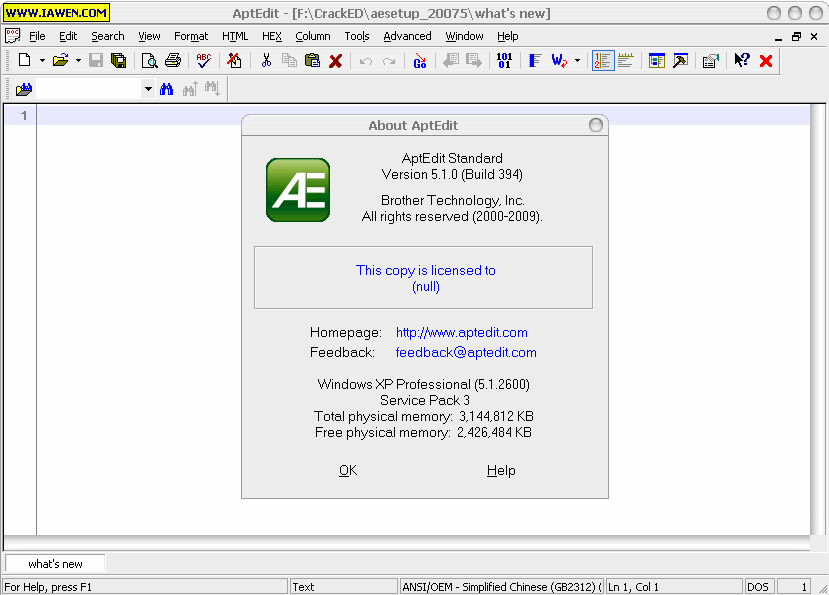
Task: Open the http://www.aptedit.com homepage link
Action: pos(461,332)
